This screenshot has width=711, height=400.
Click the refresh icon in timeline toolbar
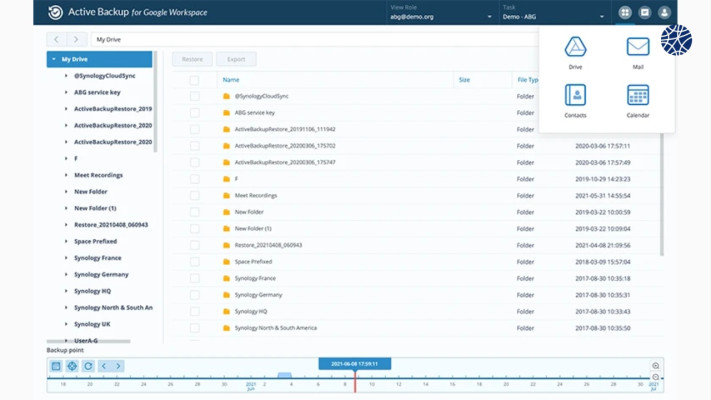(88, 366)
